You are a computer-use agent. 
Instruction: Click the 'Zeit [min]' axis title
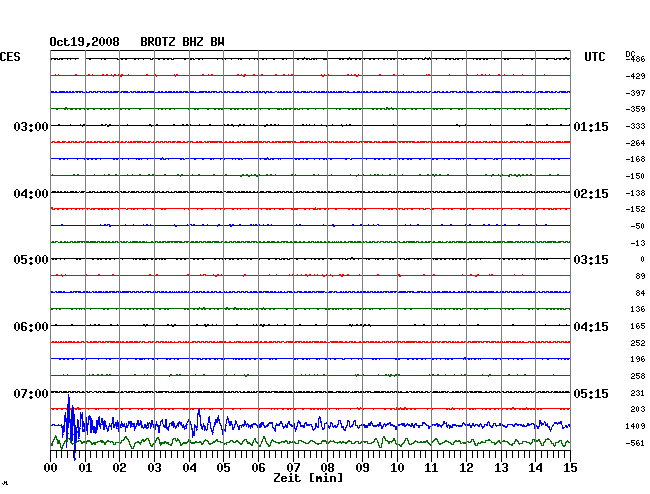tap(307, 479)
